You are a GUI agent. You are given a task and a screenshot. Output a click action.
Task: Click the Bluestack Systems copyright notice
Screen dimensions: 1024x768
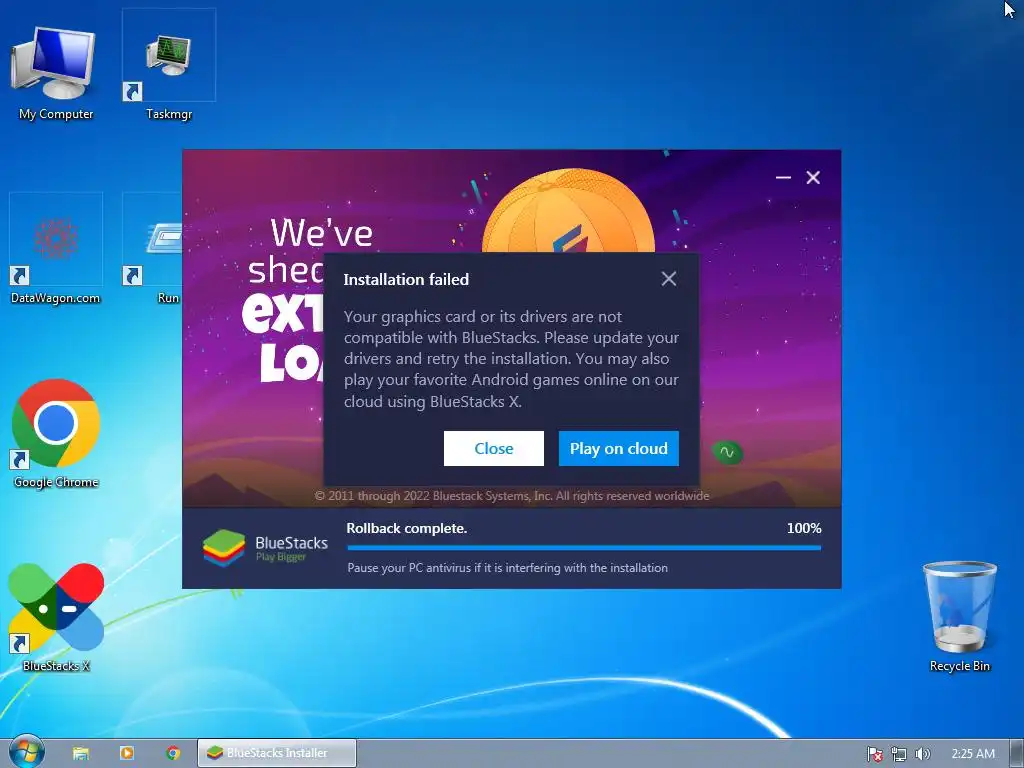(512, 496)
